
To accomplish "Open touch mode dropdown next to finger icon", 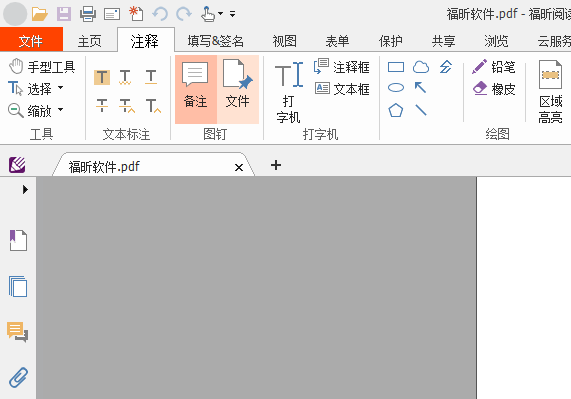I will [220, 14].
